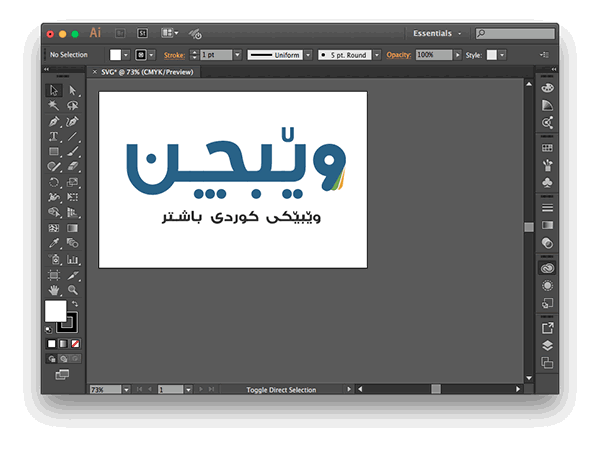Click the Style swatch in control bar

(x=492, y=55)
